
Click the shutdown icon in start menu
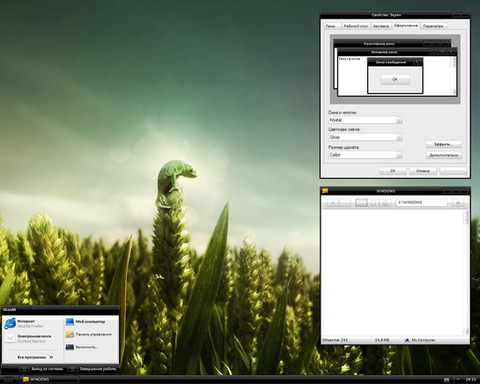[x=72, y=369]
